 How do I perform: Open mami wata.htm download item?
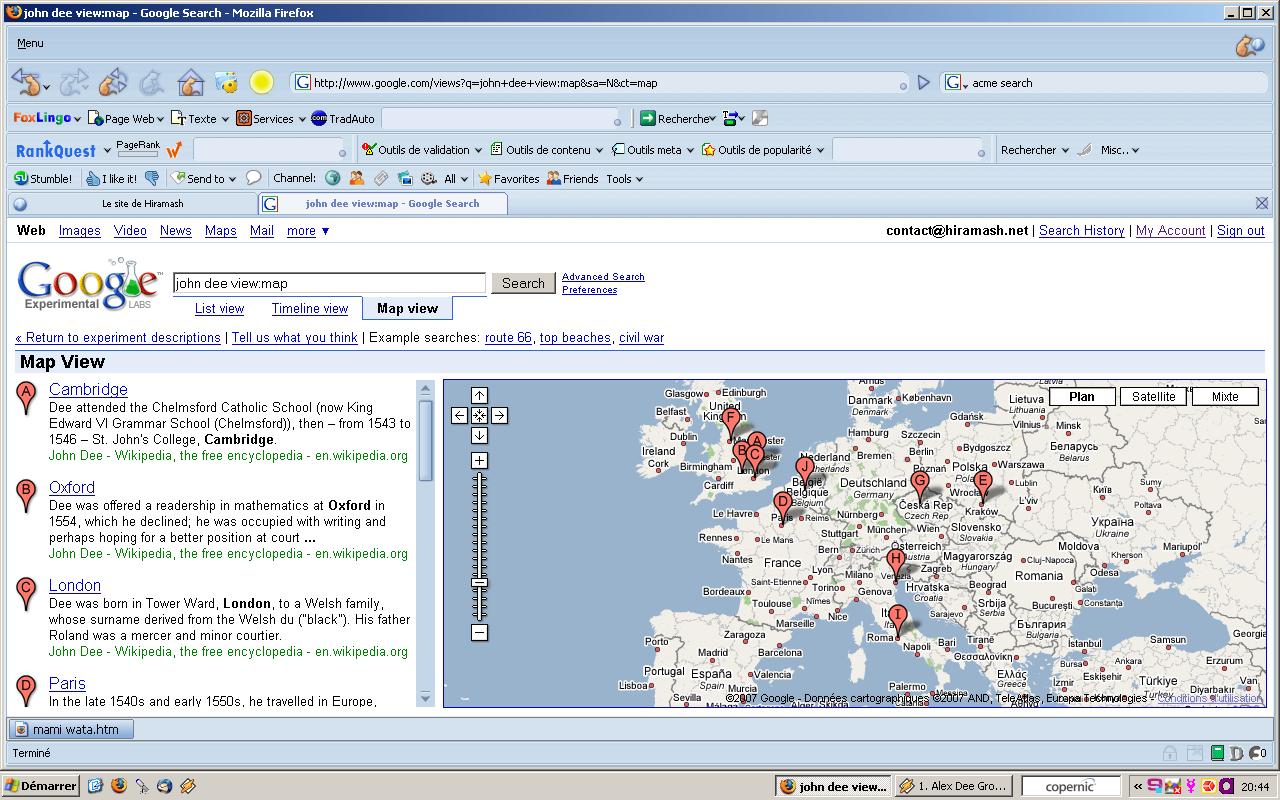pyautogui.click(x=71, y=729)
